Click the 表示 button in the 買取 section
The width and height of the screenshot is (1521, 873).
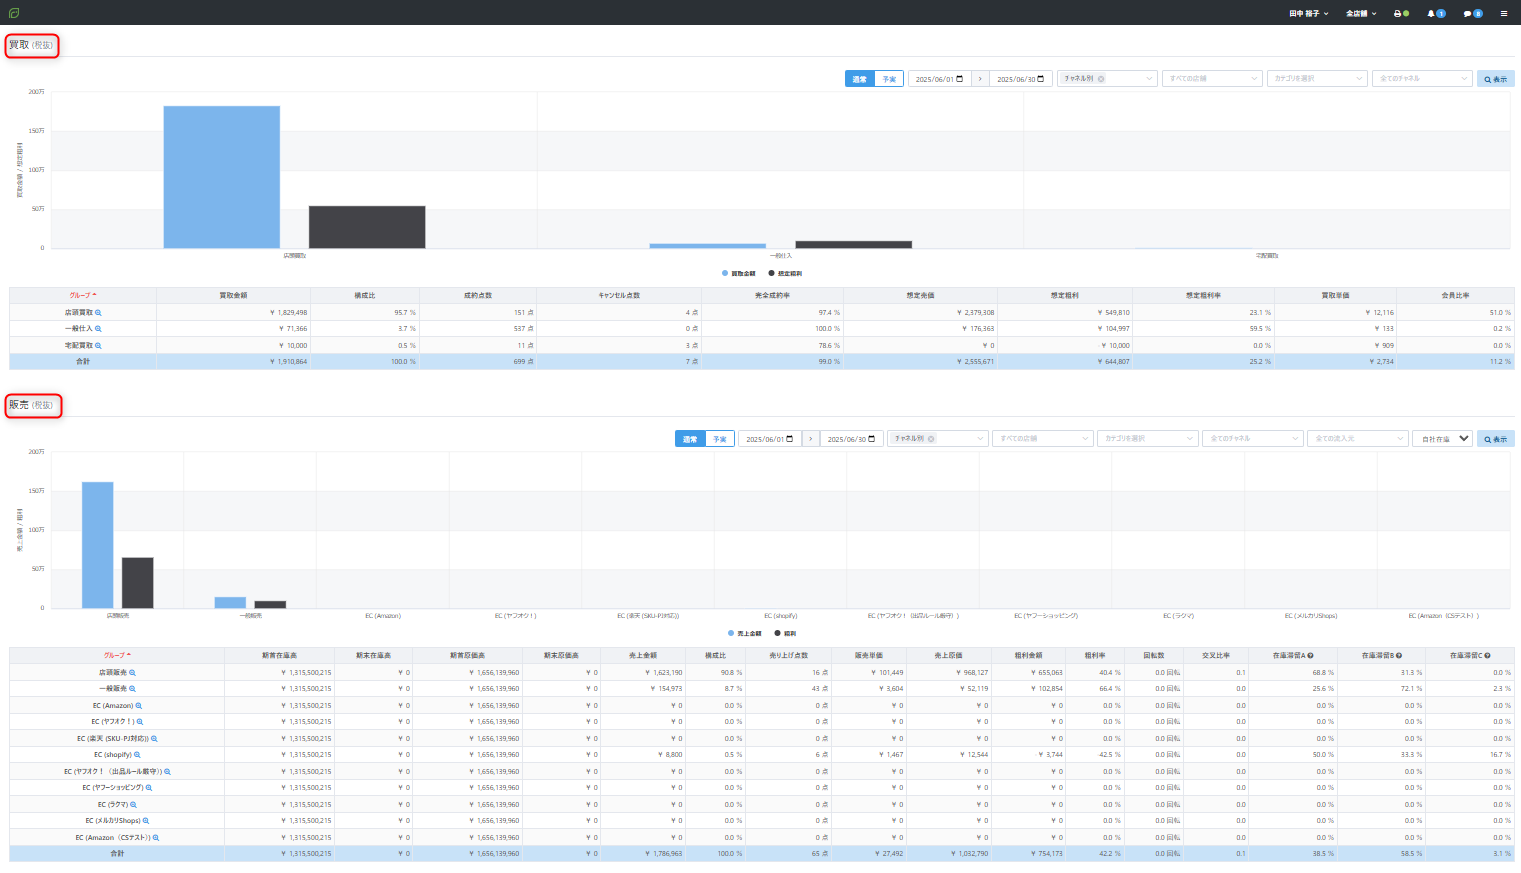[x=1495, y=78]
